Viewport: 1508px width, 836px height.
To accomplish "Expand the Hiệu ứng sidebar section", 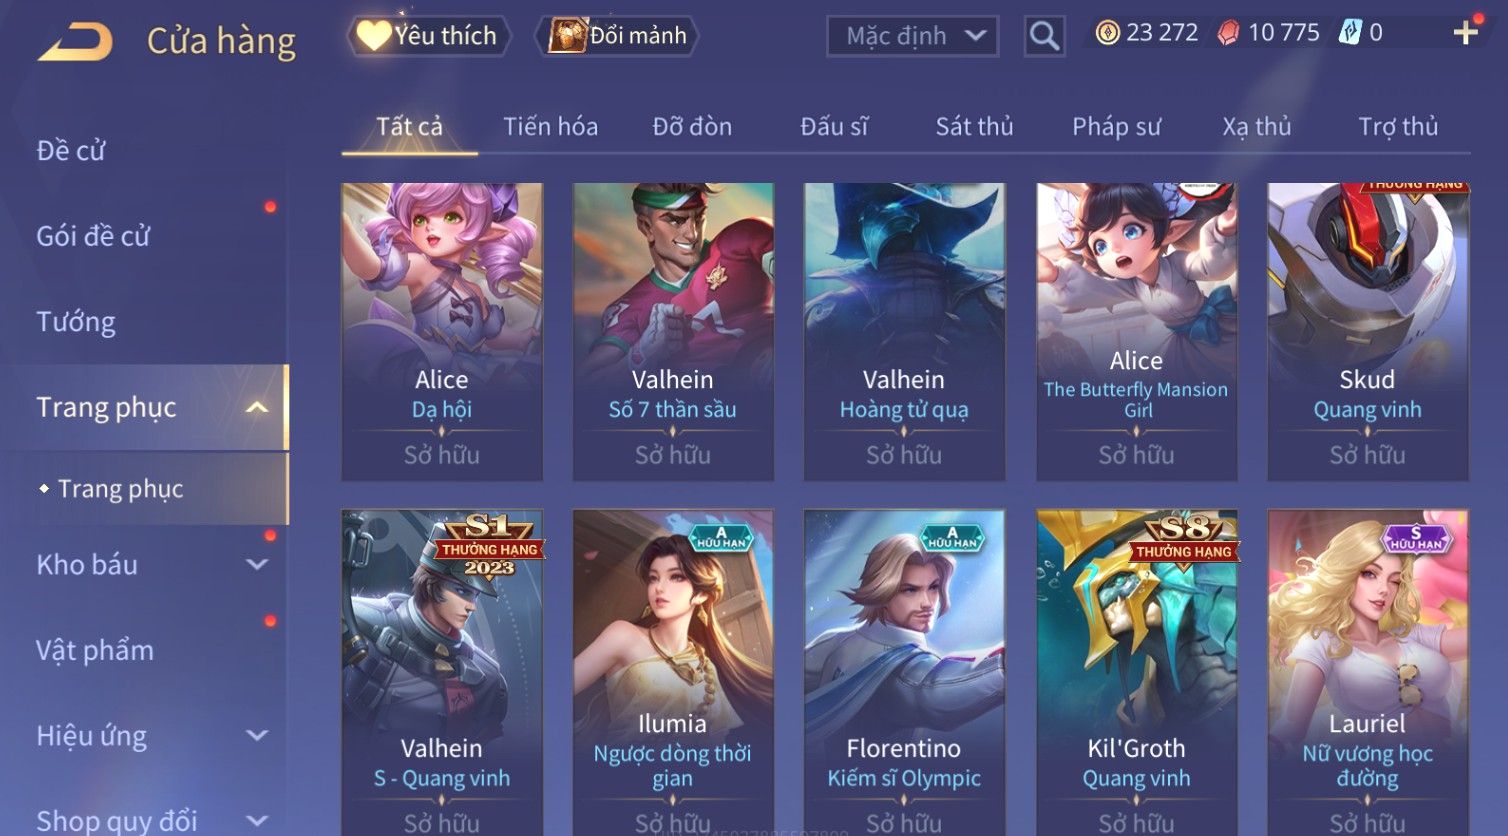I will tap(257, 736).
